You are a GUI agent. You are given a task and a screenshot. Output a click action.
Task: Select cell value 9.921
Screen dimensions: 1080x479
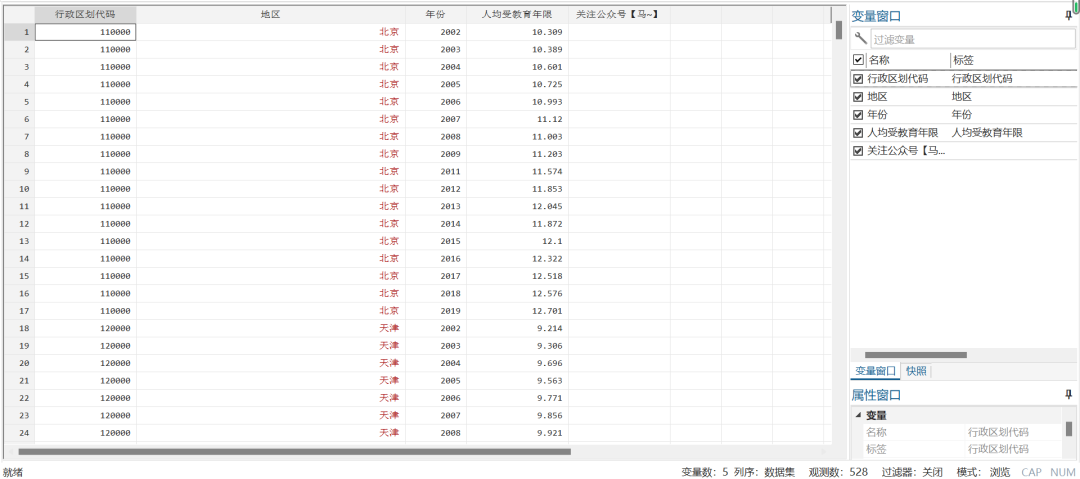click(x=517, y=433)
